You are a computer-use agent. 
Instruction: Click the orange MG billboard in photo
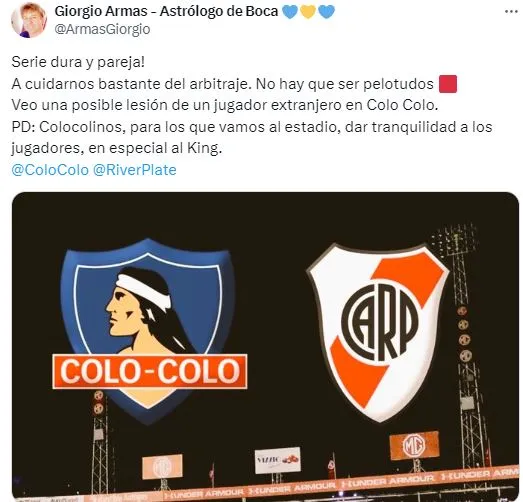414,445
